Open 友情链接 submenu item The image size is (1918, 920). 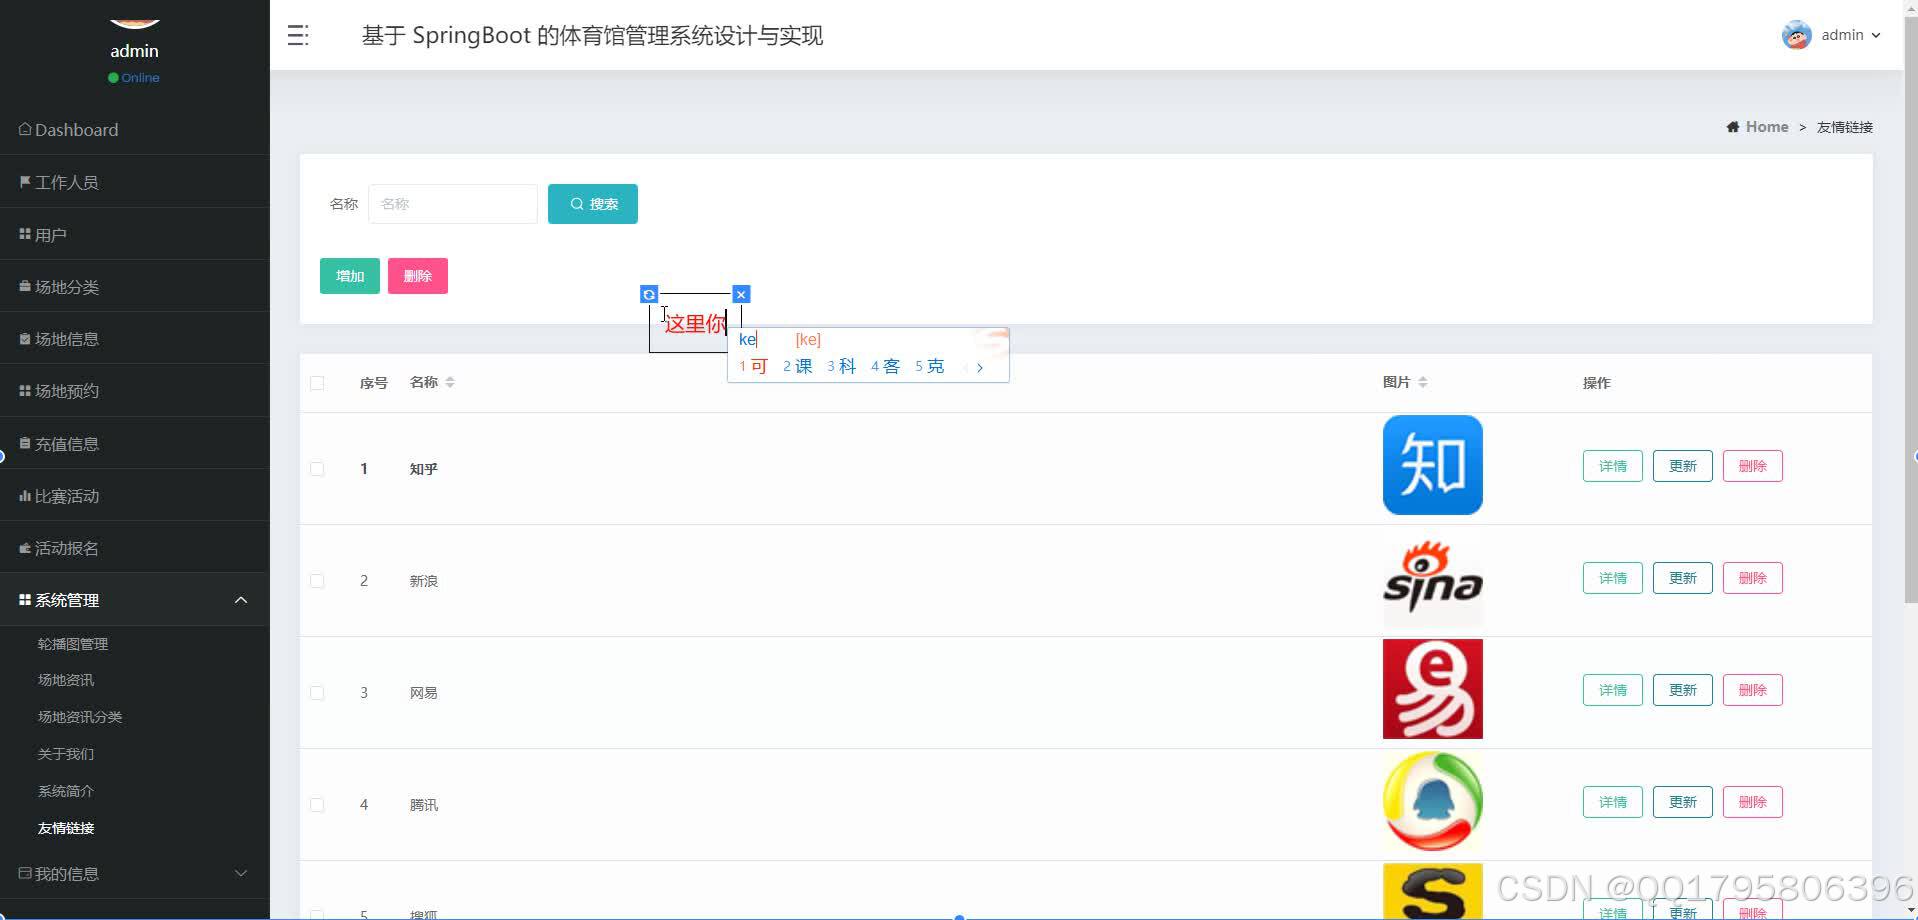(x=66, y=828)
